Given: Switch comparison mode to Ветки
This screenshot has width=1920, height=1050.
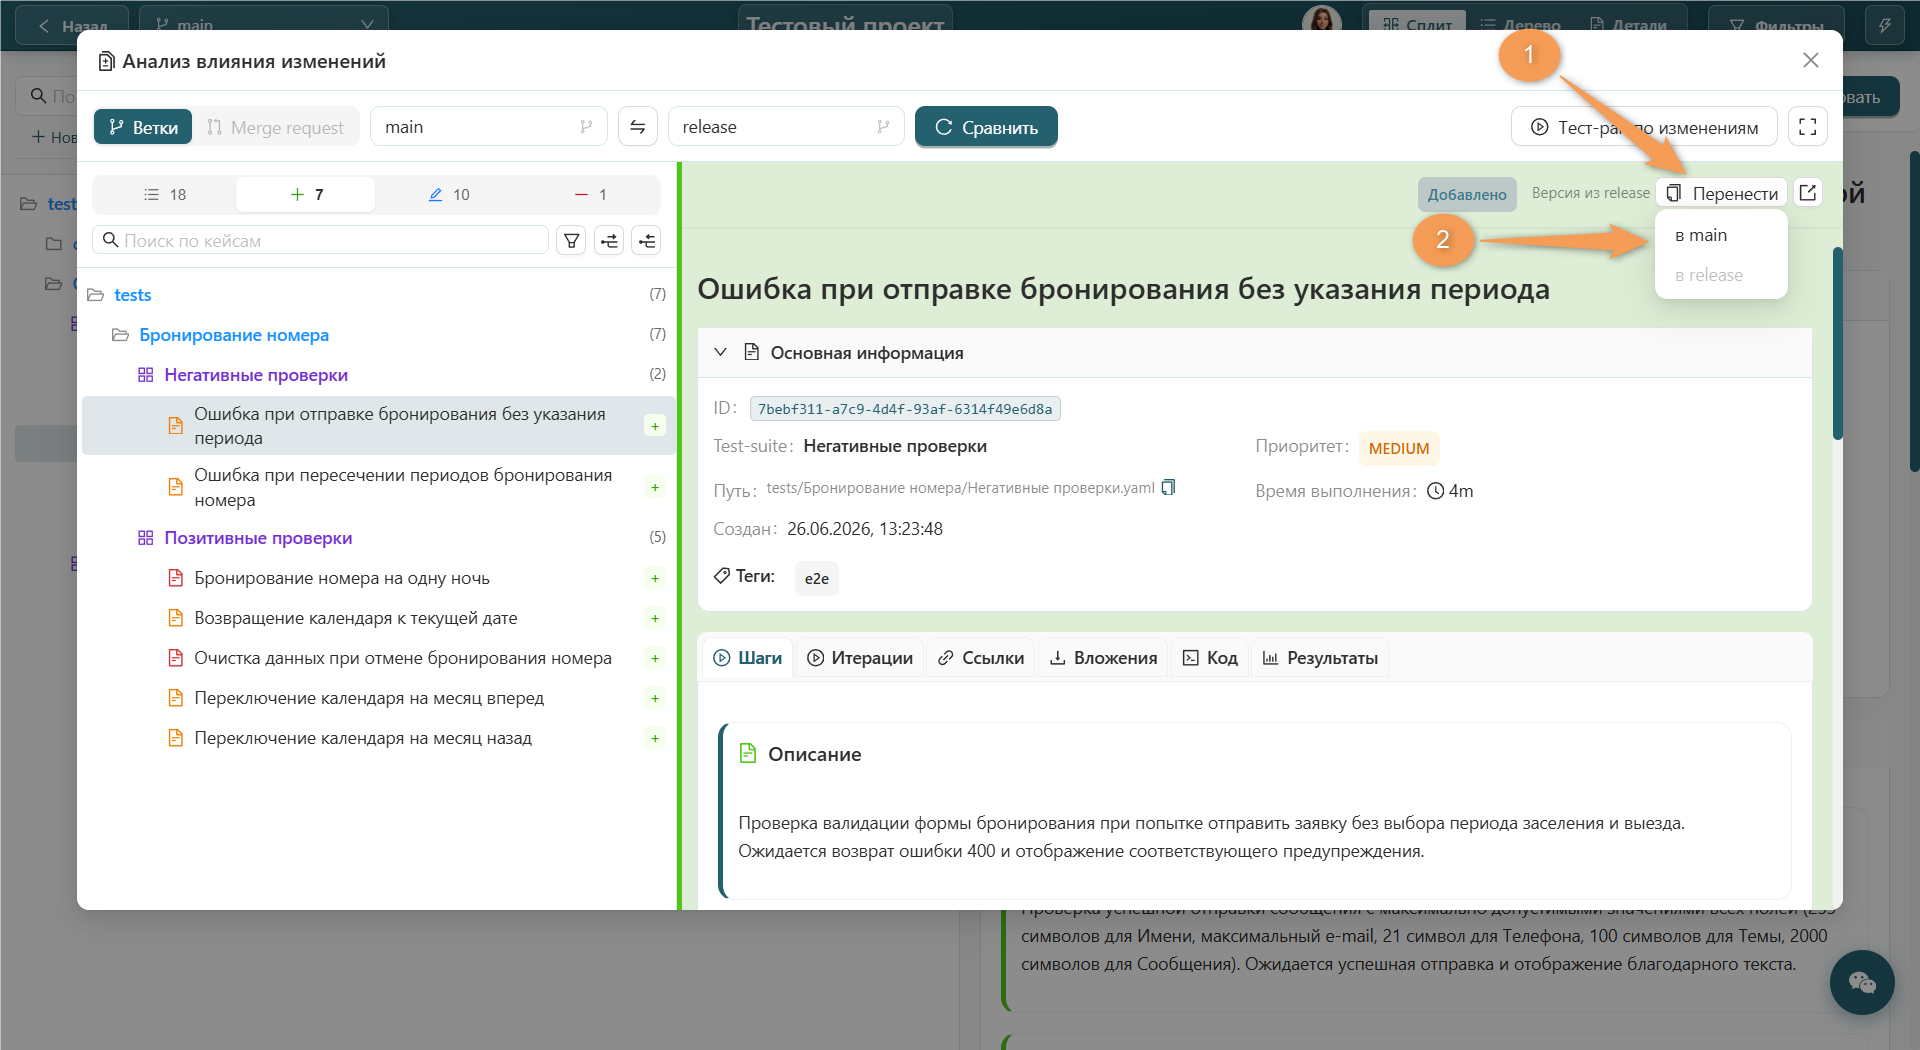Looking at the screenshot, I should click(143, 127).
